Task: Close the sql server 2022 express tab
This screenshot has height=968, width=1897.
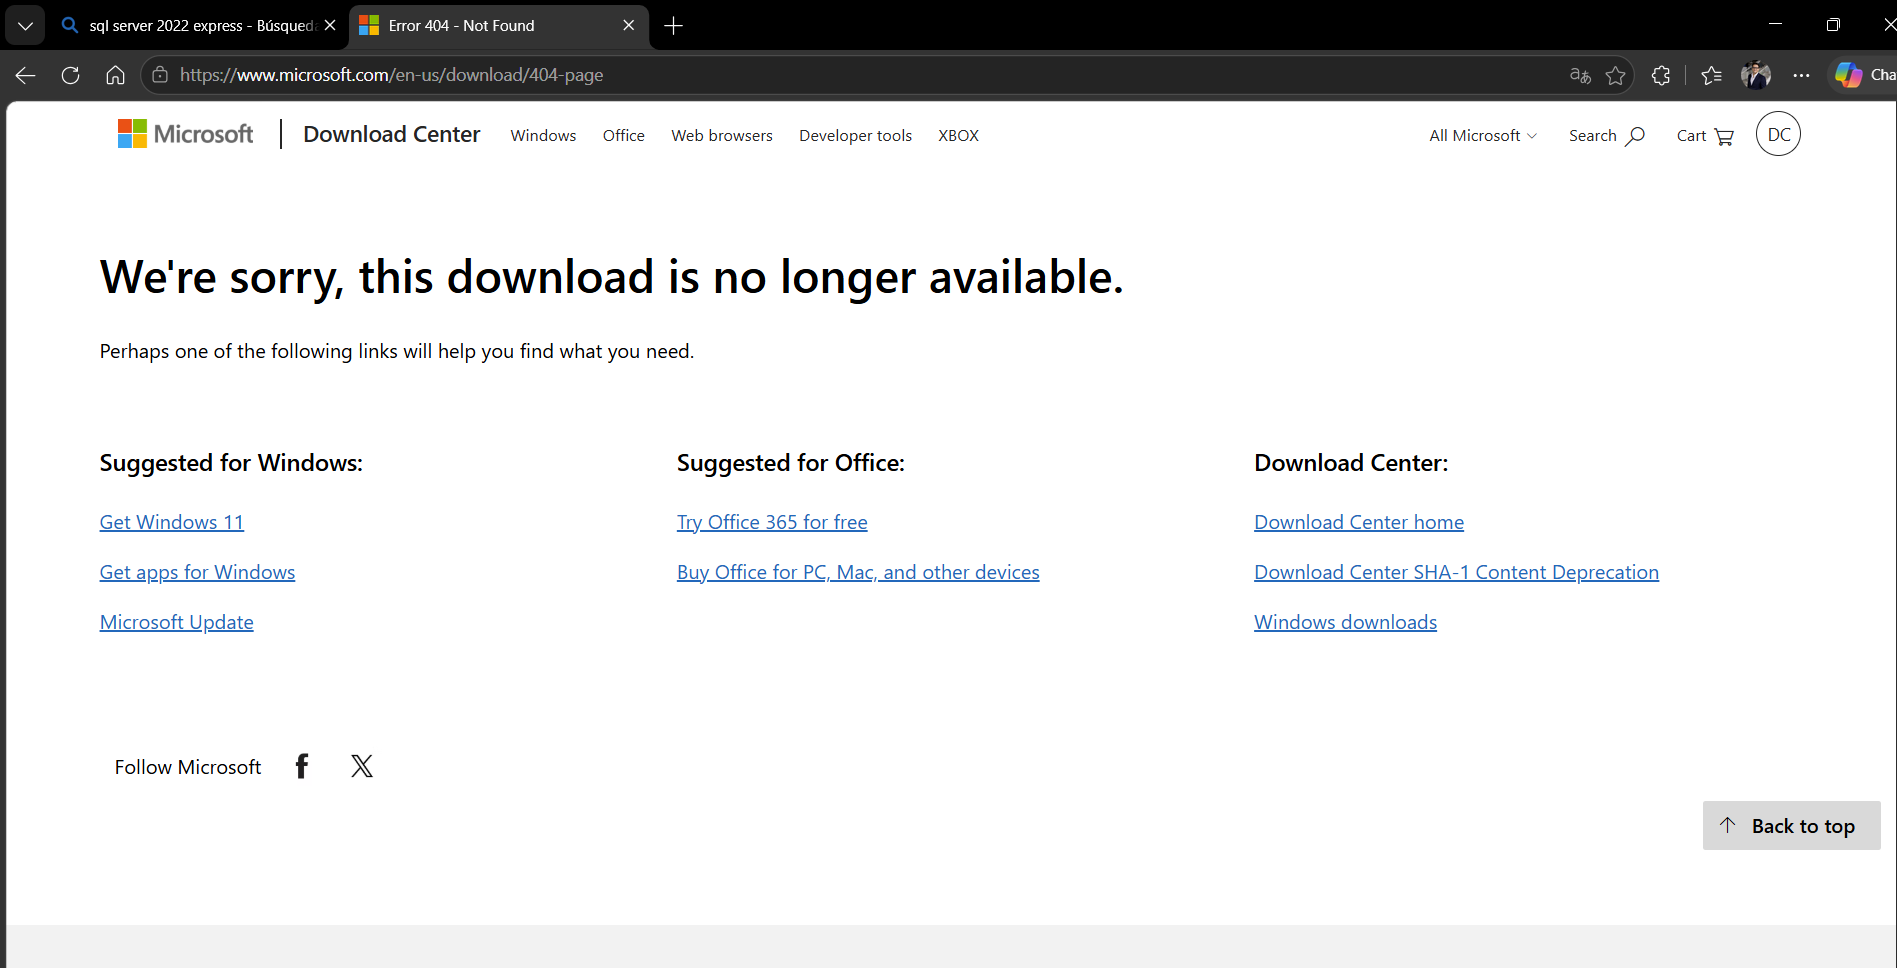Action: 330,26
